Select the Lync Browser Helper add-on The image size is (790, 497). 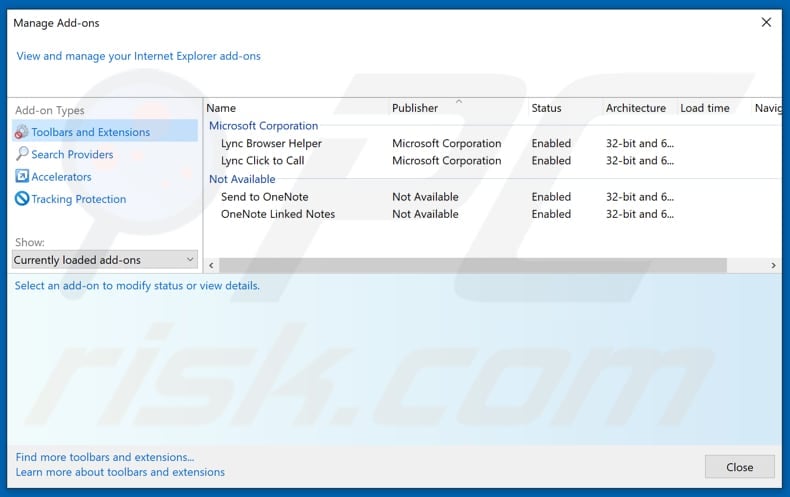tap(271, 143)
